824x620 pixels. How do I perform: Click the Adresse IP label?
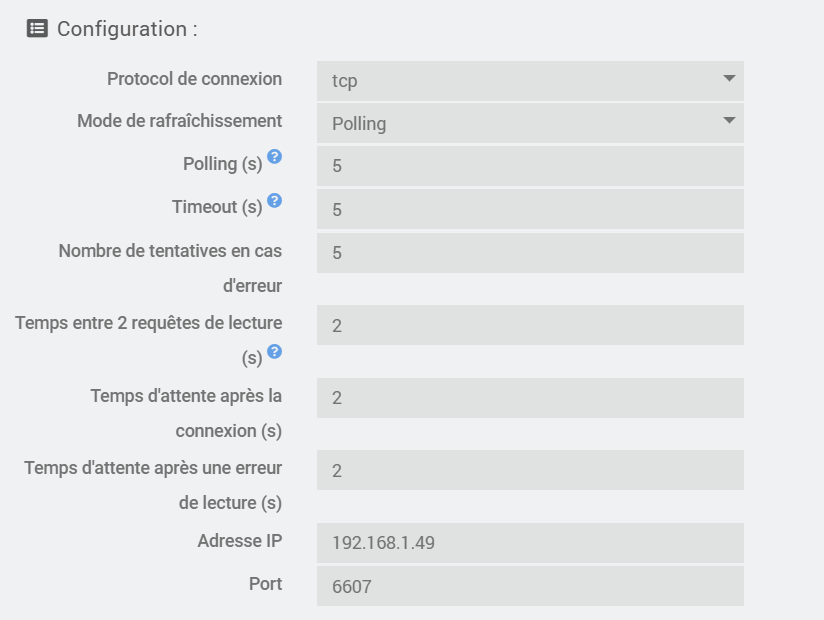tap(240, 541)
